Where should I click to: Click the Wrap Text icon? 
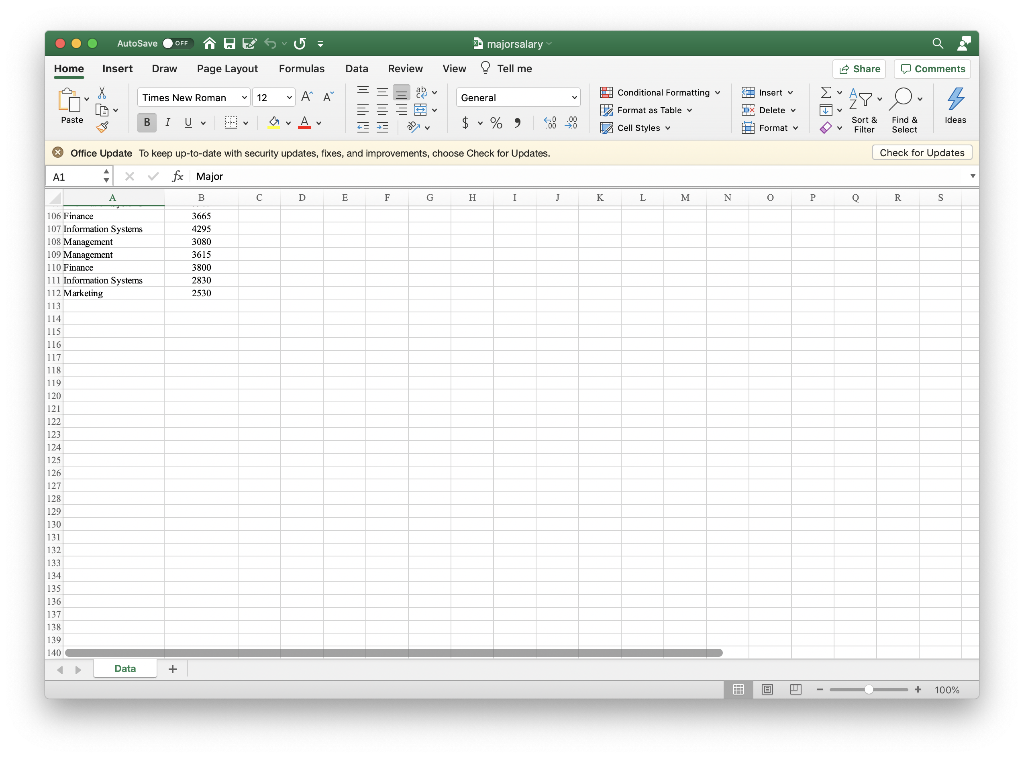point(421,93)
